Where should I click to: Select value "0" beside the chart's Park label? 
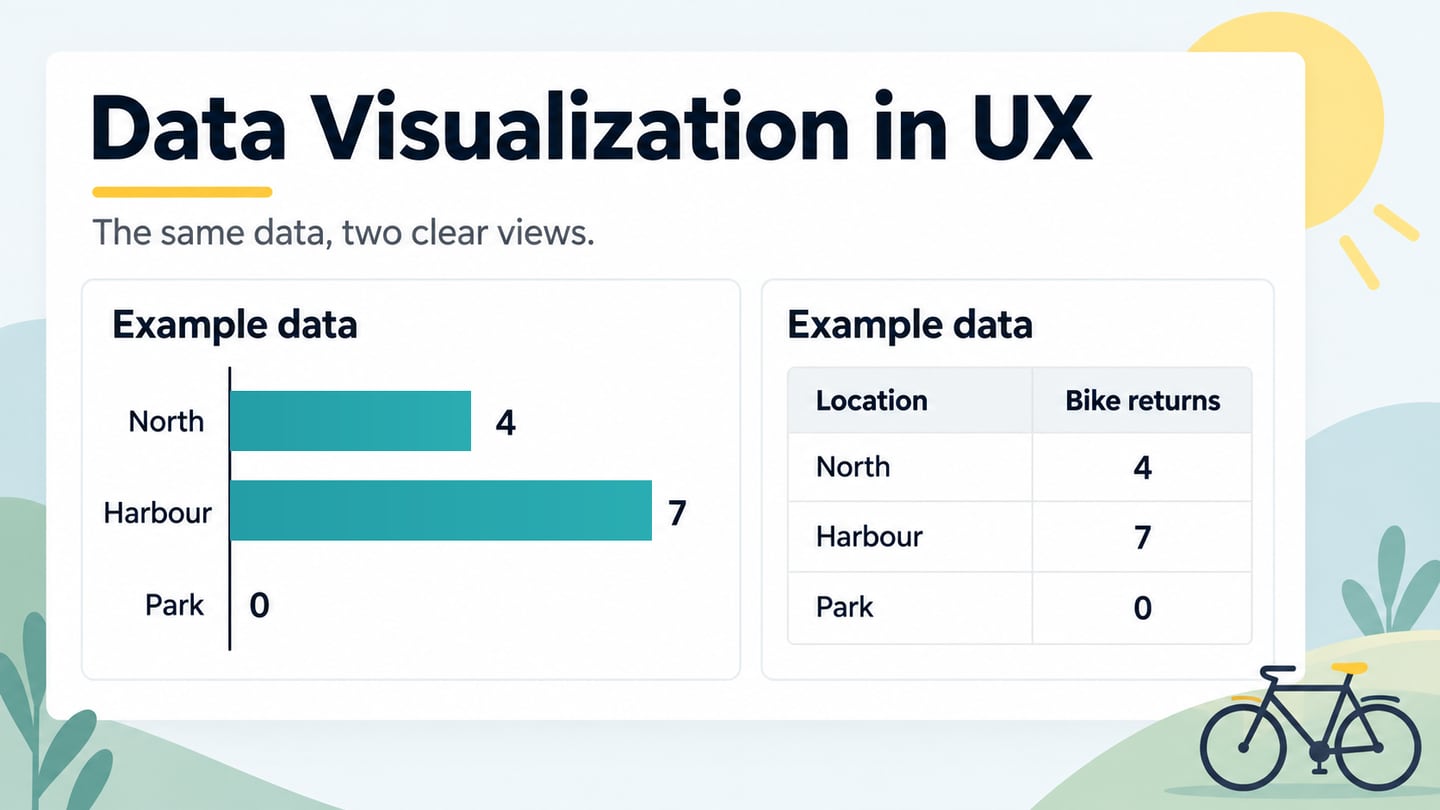click(259, 605)
